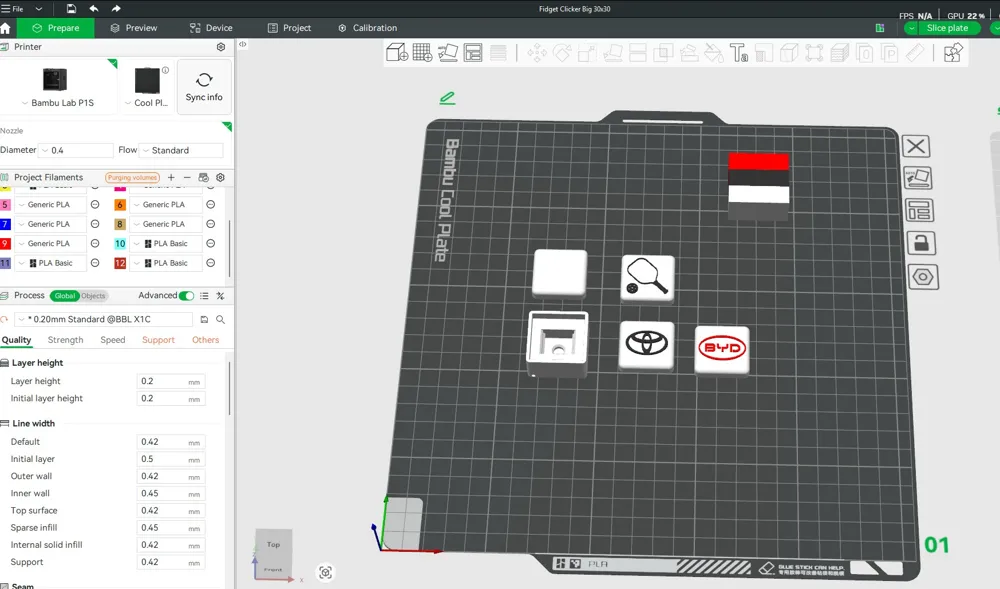Viewport: 1000px width, 589px height.
Task: Click the fit camera view icon near view cube
Action: [325, 572]
